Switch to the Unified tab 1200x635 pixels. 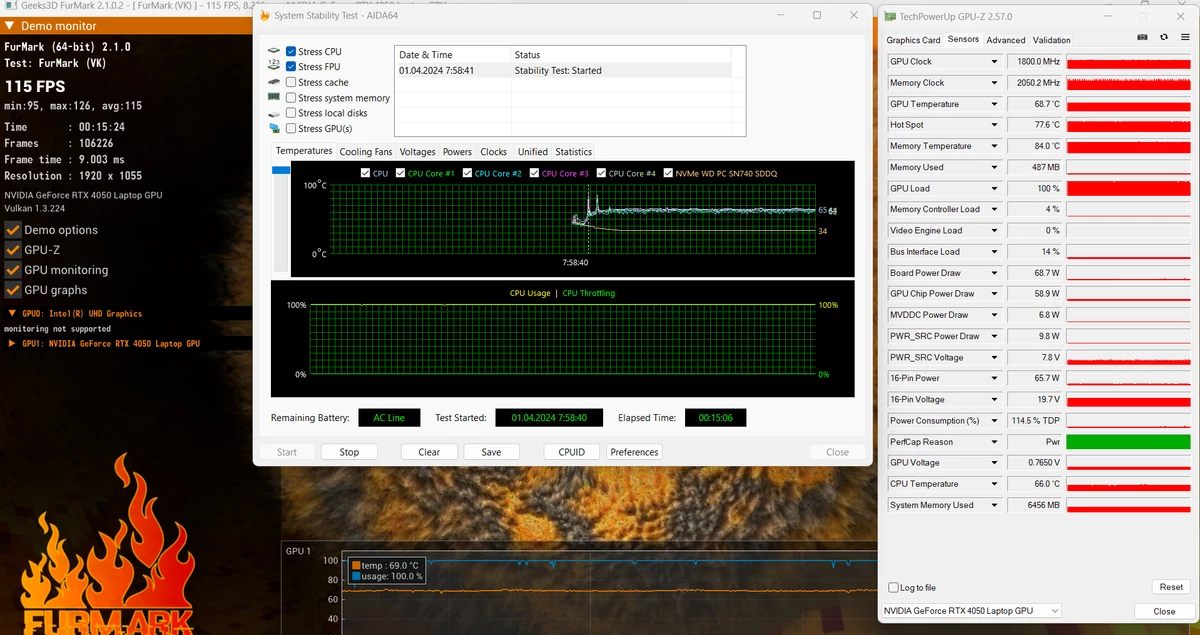(x=533, y=152)
